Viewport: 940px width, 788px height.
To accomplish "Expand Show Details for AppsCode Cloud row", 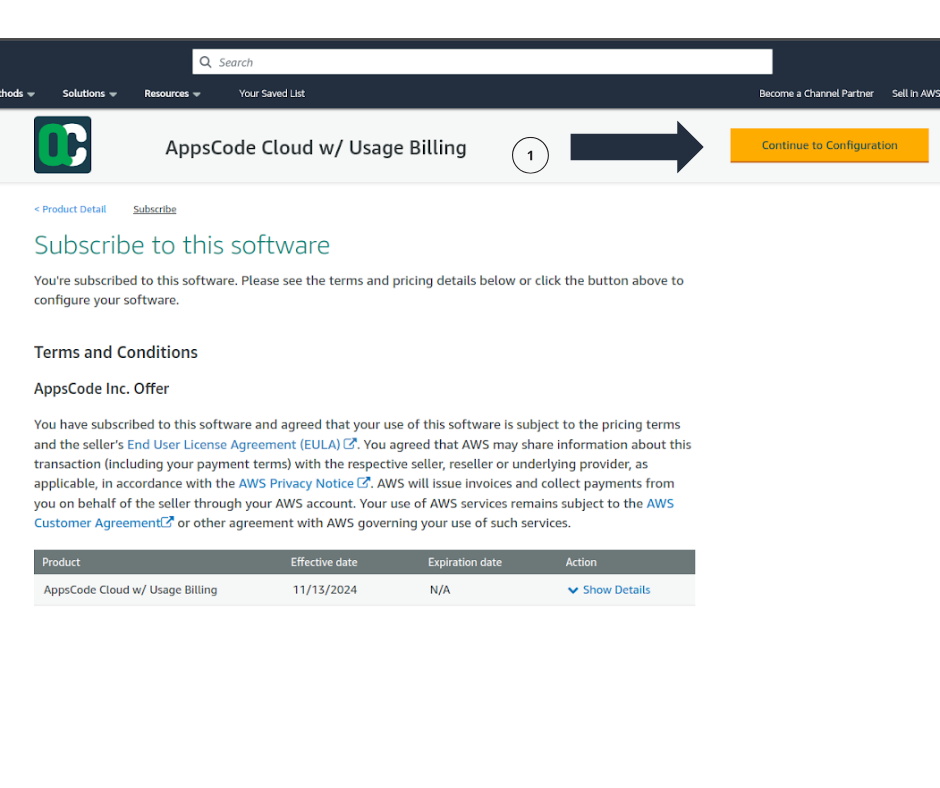I will point(609,590).
